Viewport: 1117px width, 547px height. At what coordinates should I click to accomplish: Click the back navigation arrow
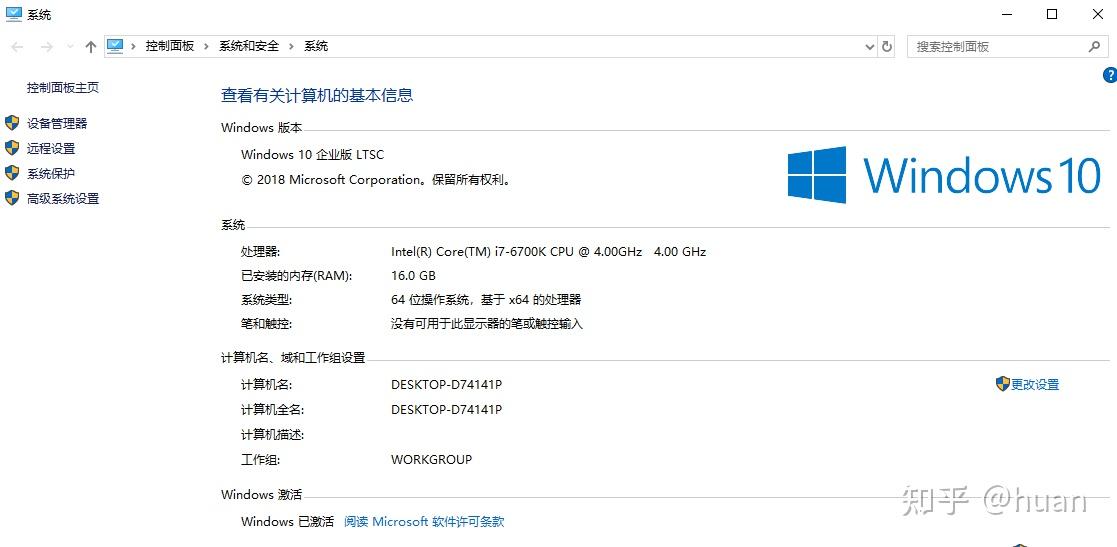click(18, 47)
